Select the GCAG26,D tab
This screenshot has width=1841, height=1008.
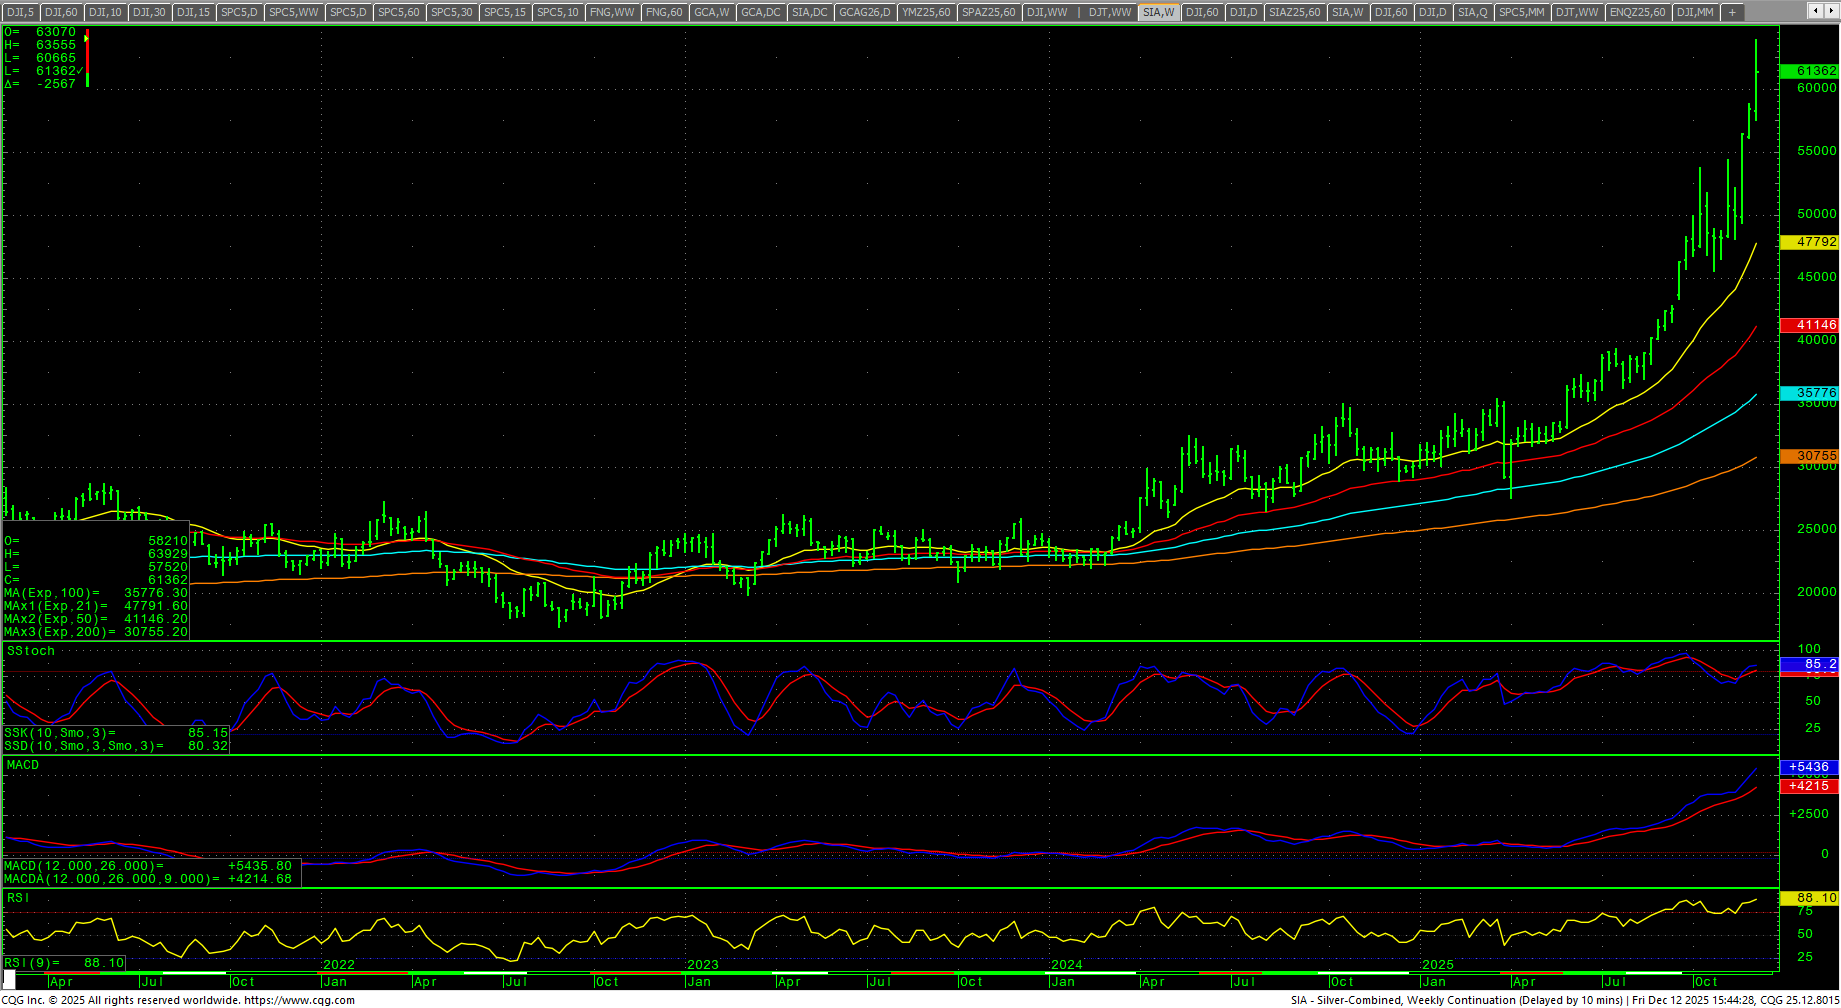pos(864,12)
